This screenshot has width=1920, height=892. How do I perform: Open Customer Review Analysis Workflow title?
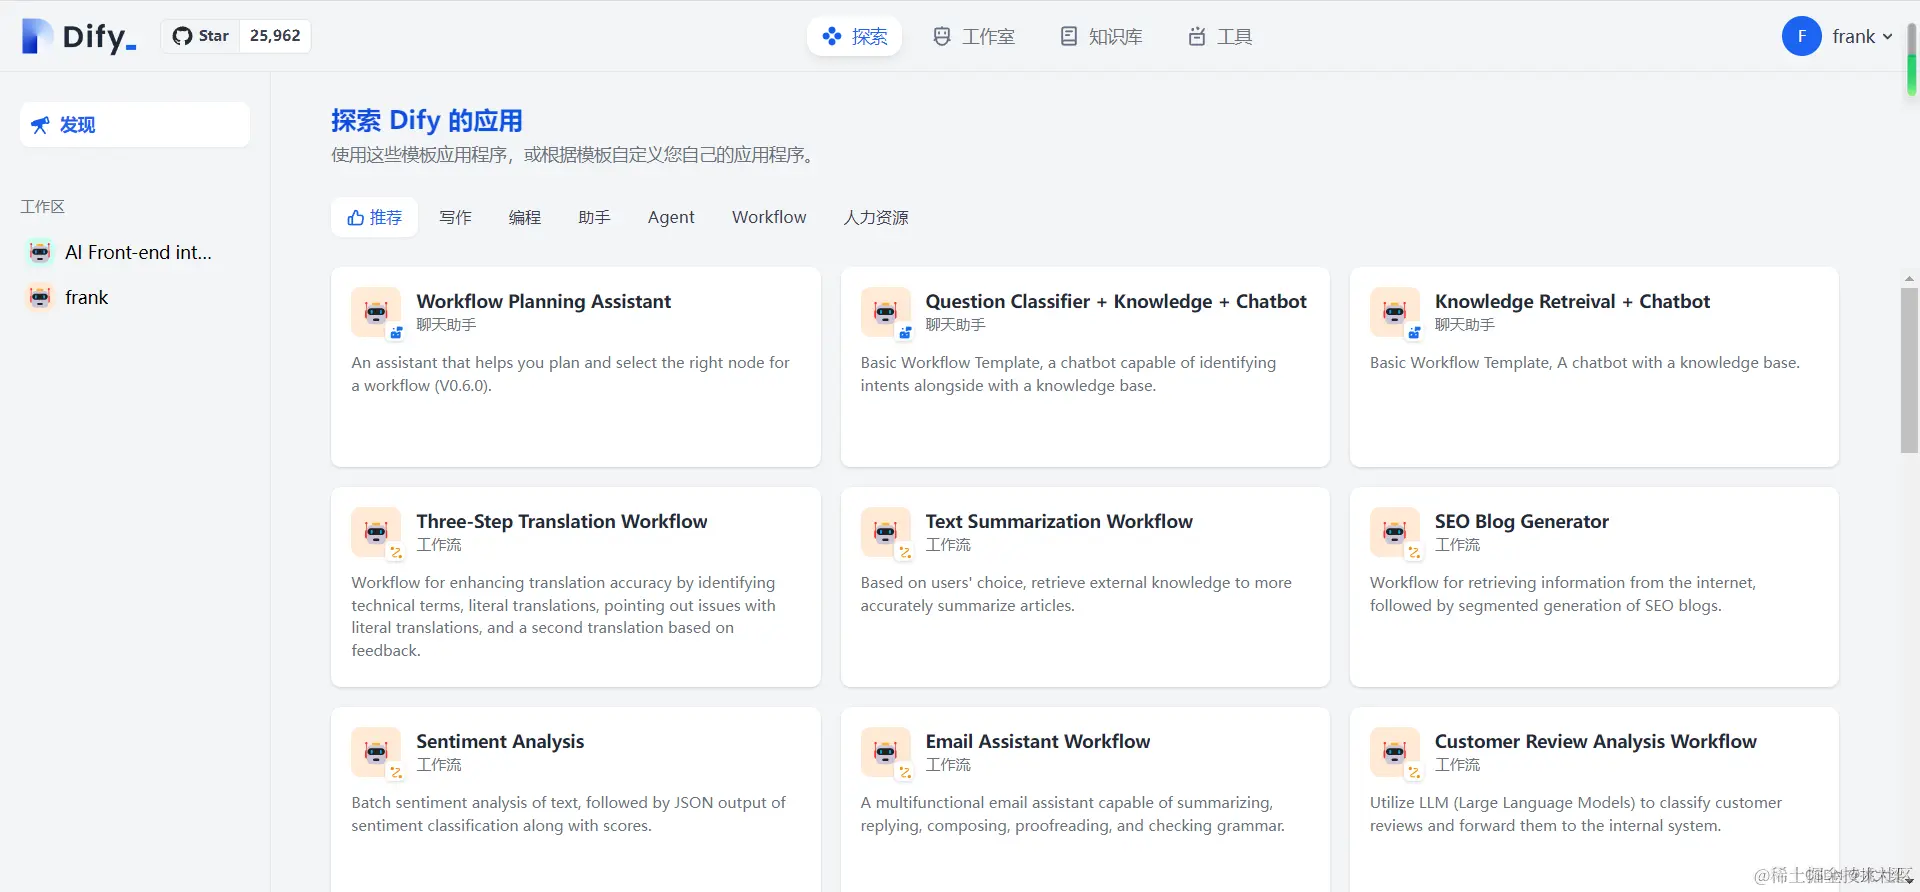click(1595, 741)
